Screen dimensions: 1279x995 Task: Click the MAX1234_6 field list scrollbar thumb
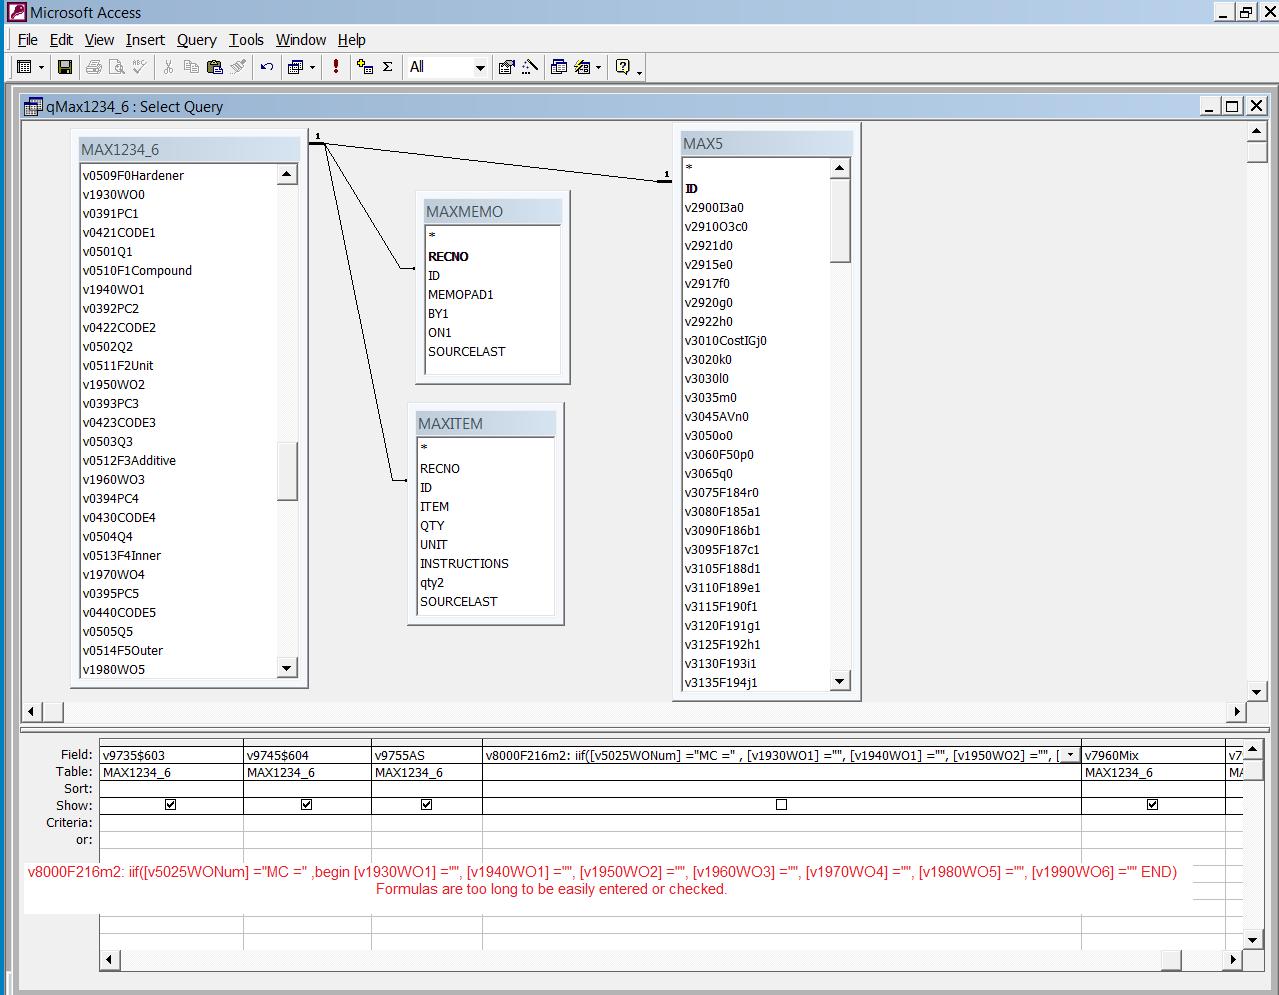pyautogui.click(x=287, y=470)
